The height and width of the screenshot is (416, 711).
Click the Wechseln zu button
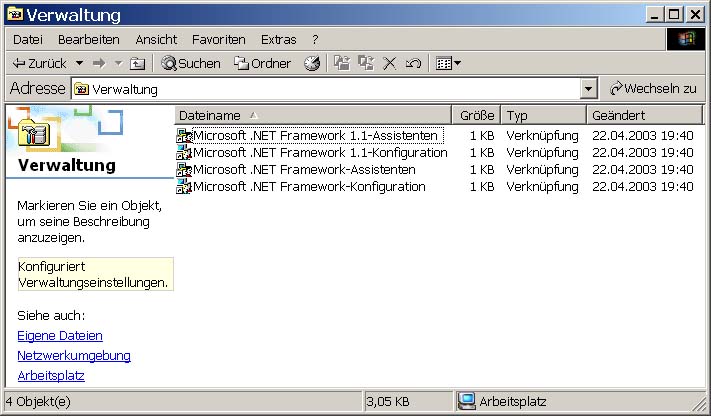[x=652, y=89]
